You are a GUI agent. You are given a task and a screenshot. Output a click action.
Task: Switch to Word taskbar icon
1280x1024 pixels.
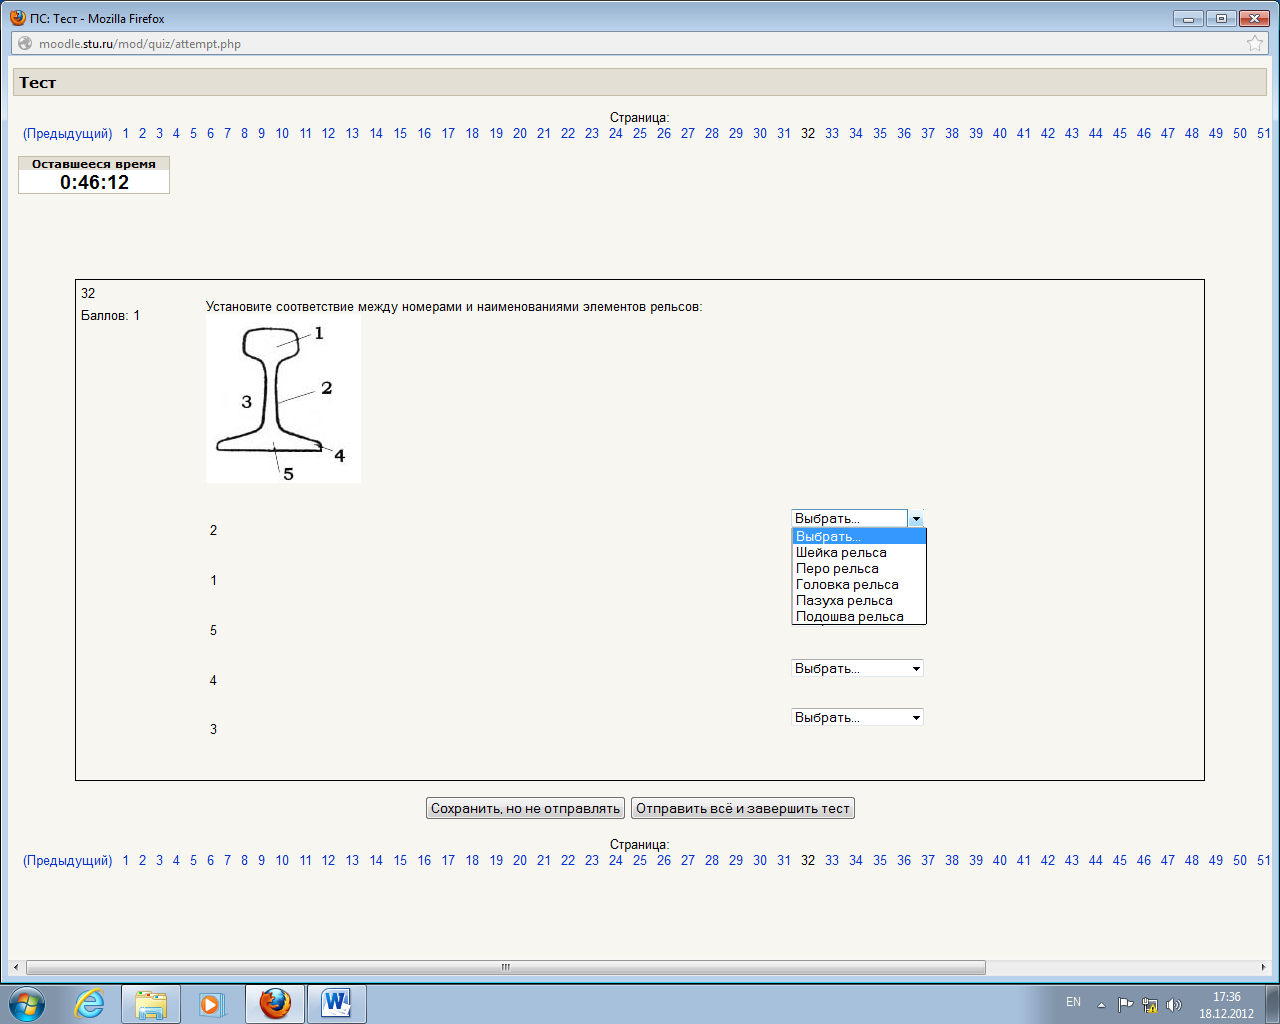[337, 1004]
